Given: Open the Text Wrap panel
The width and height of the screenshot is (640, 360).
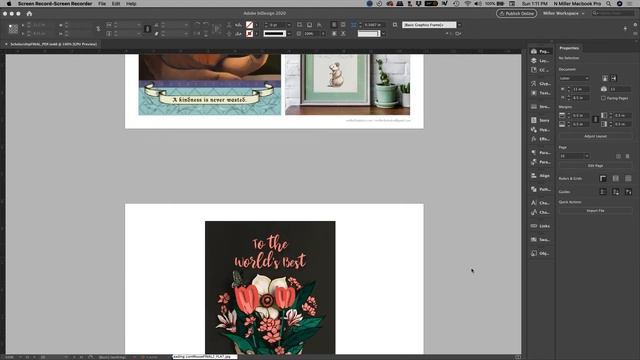Looking at the screenshot, I should 540,93.
